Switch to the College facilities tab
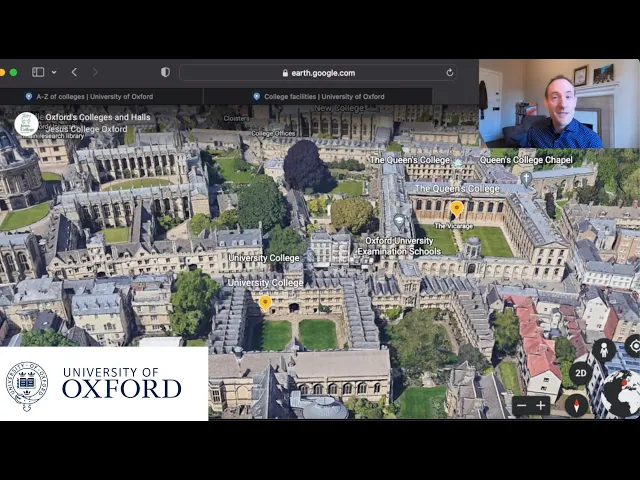640x480 pixels. pyautogui.click(x=318, y=97)
